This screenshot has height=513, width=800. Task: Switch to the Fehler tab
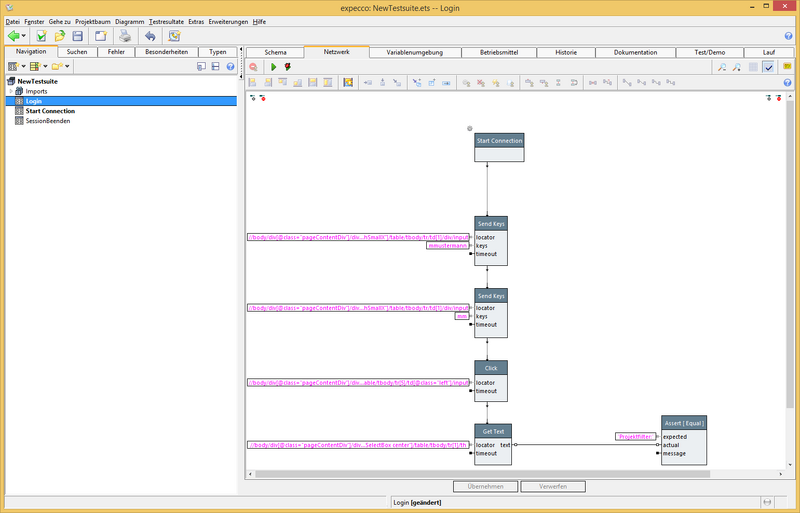[117, 52]
